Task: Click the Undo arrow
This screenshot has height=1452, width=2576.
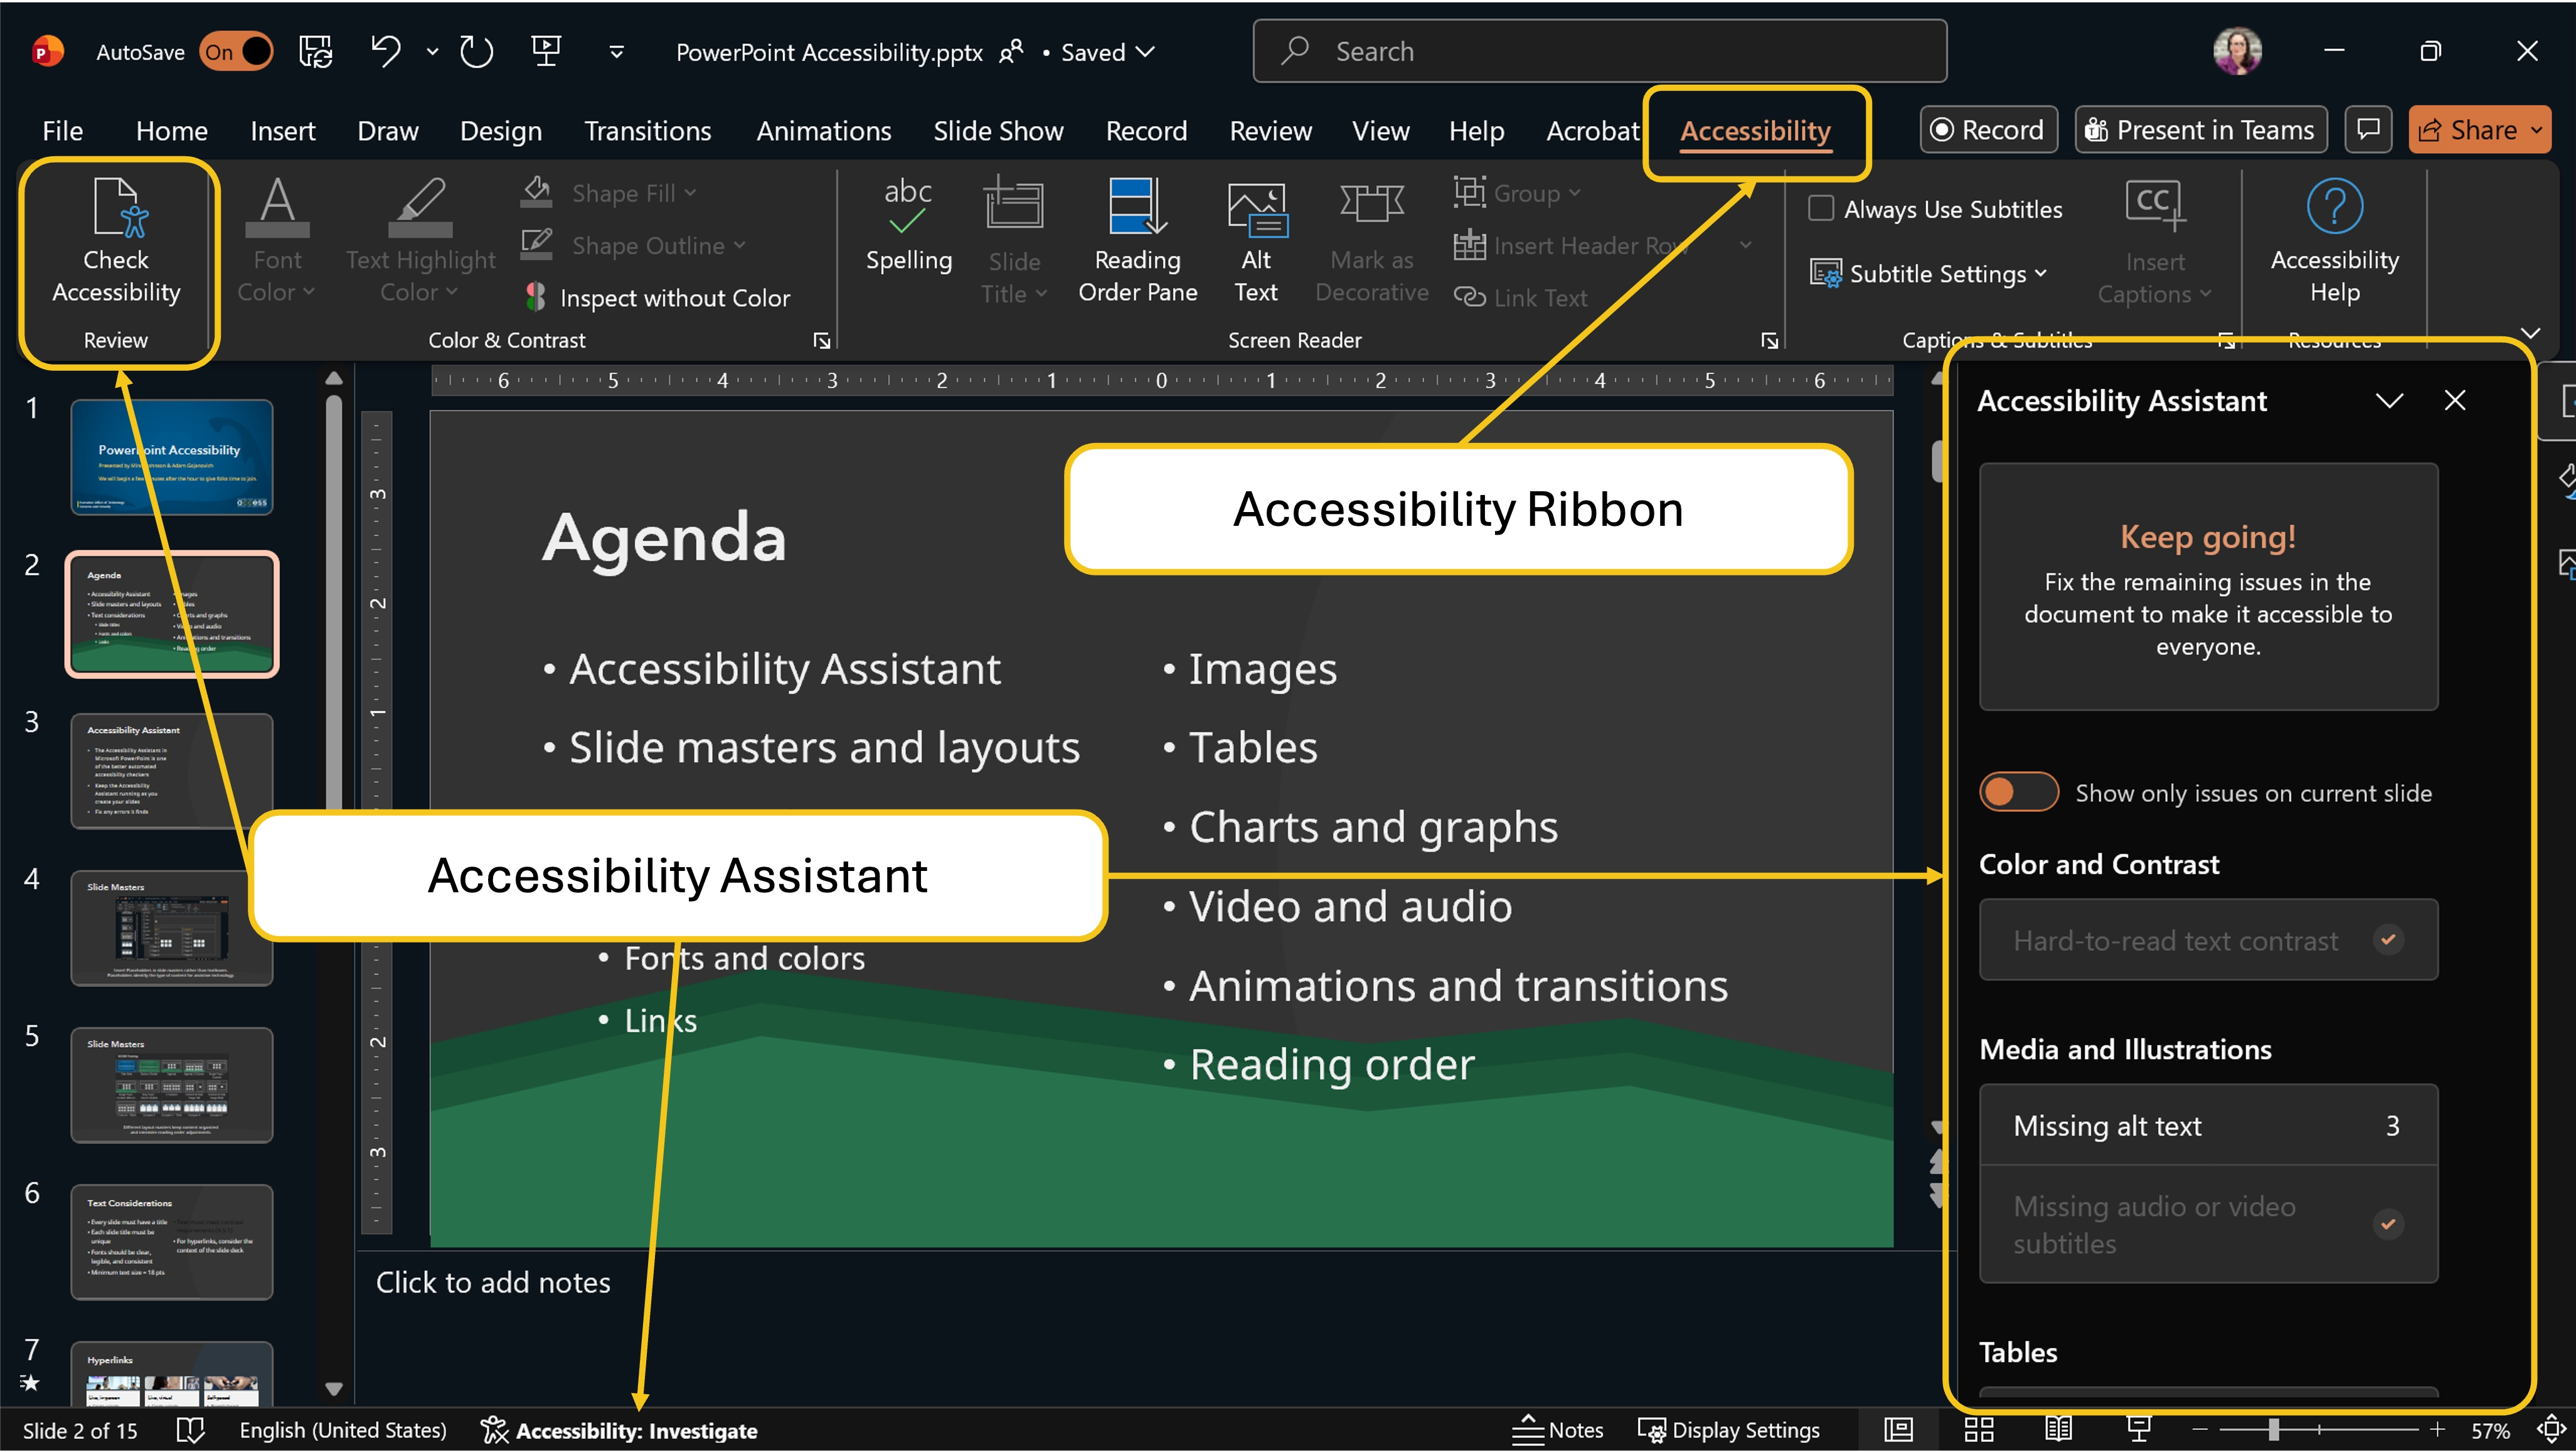Action: point(385,51)
